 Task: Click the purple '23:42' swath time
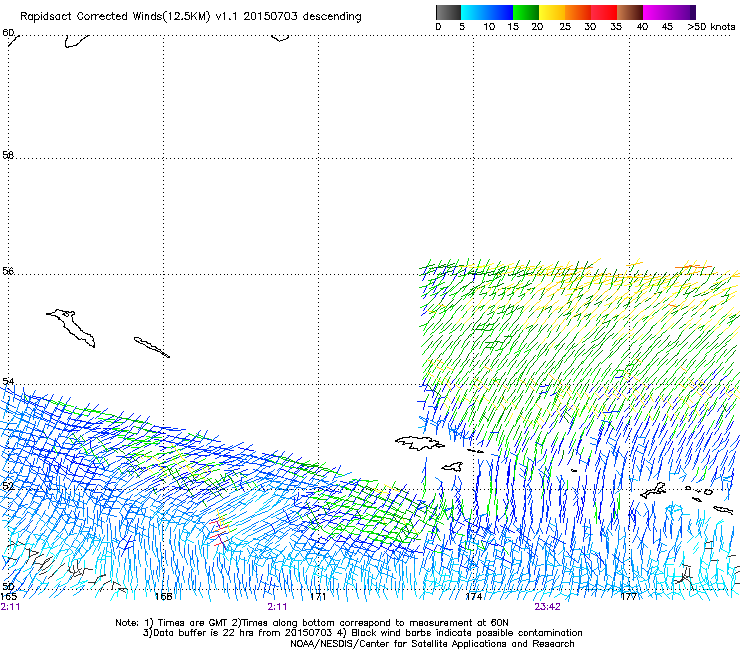tap(547, 607)
